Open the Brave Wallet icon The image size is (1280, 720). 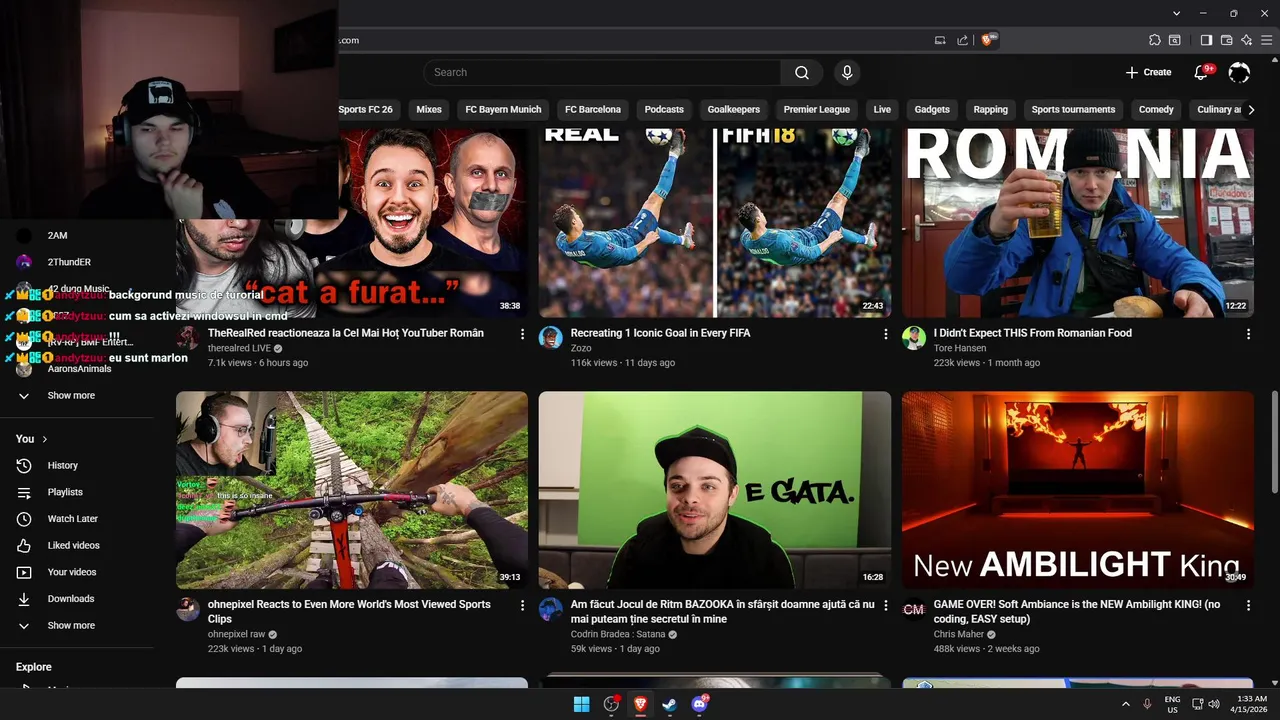1226,40
